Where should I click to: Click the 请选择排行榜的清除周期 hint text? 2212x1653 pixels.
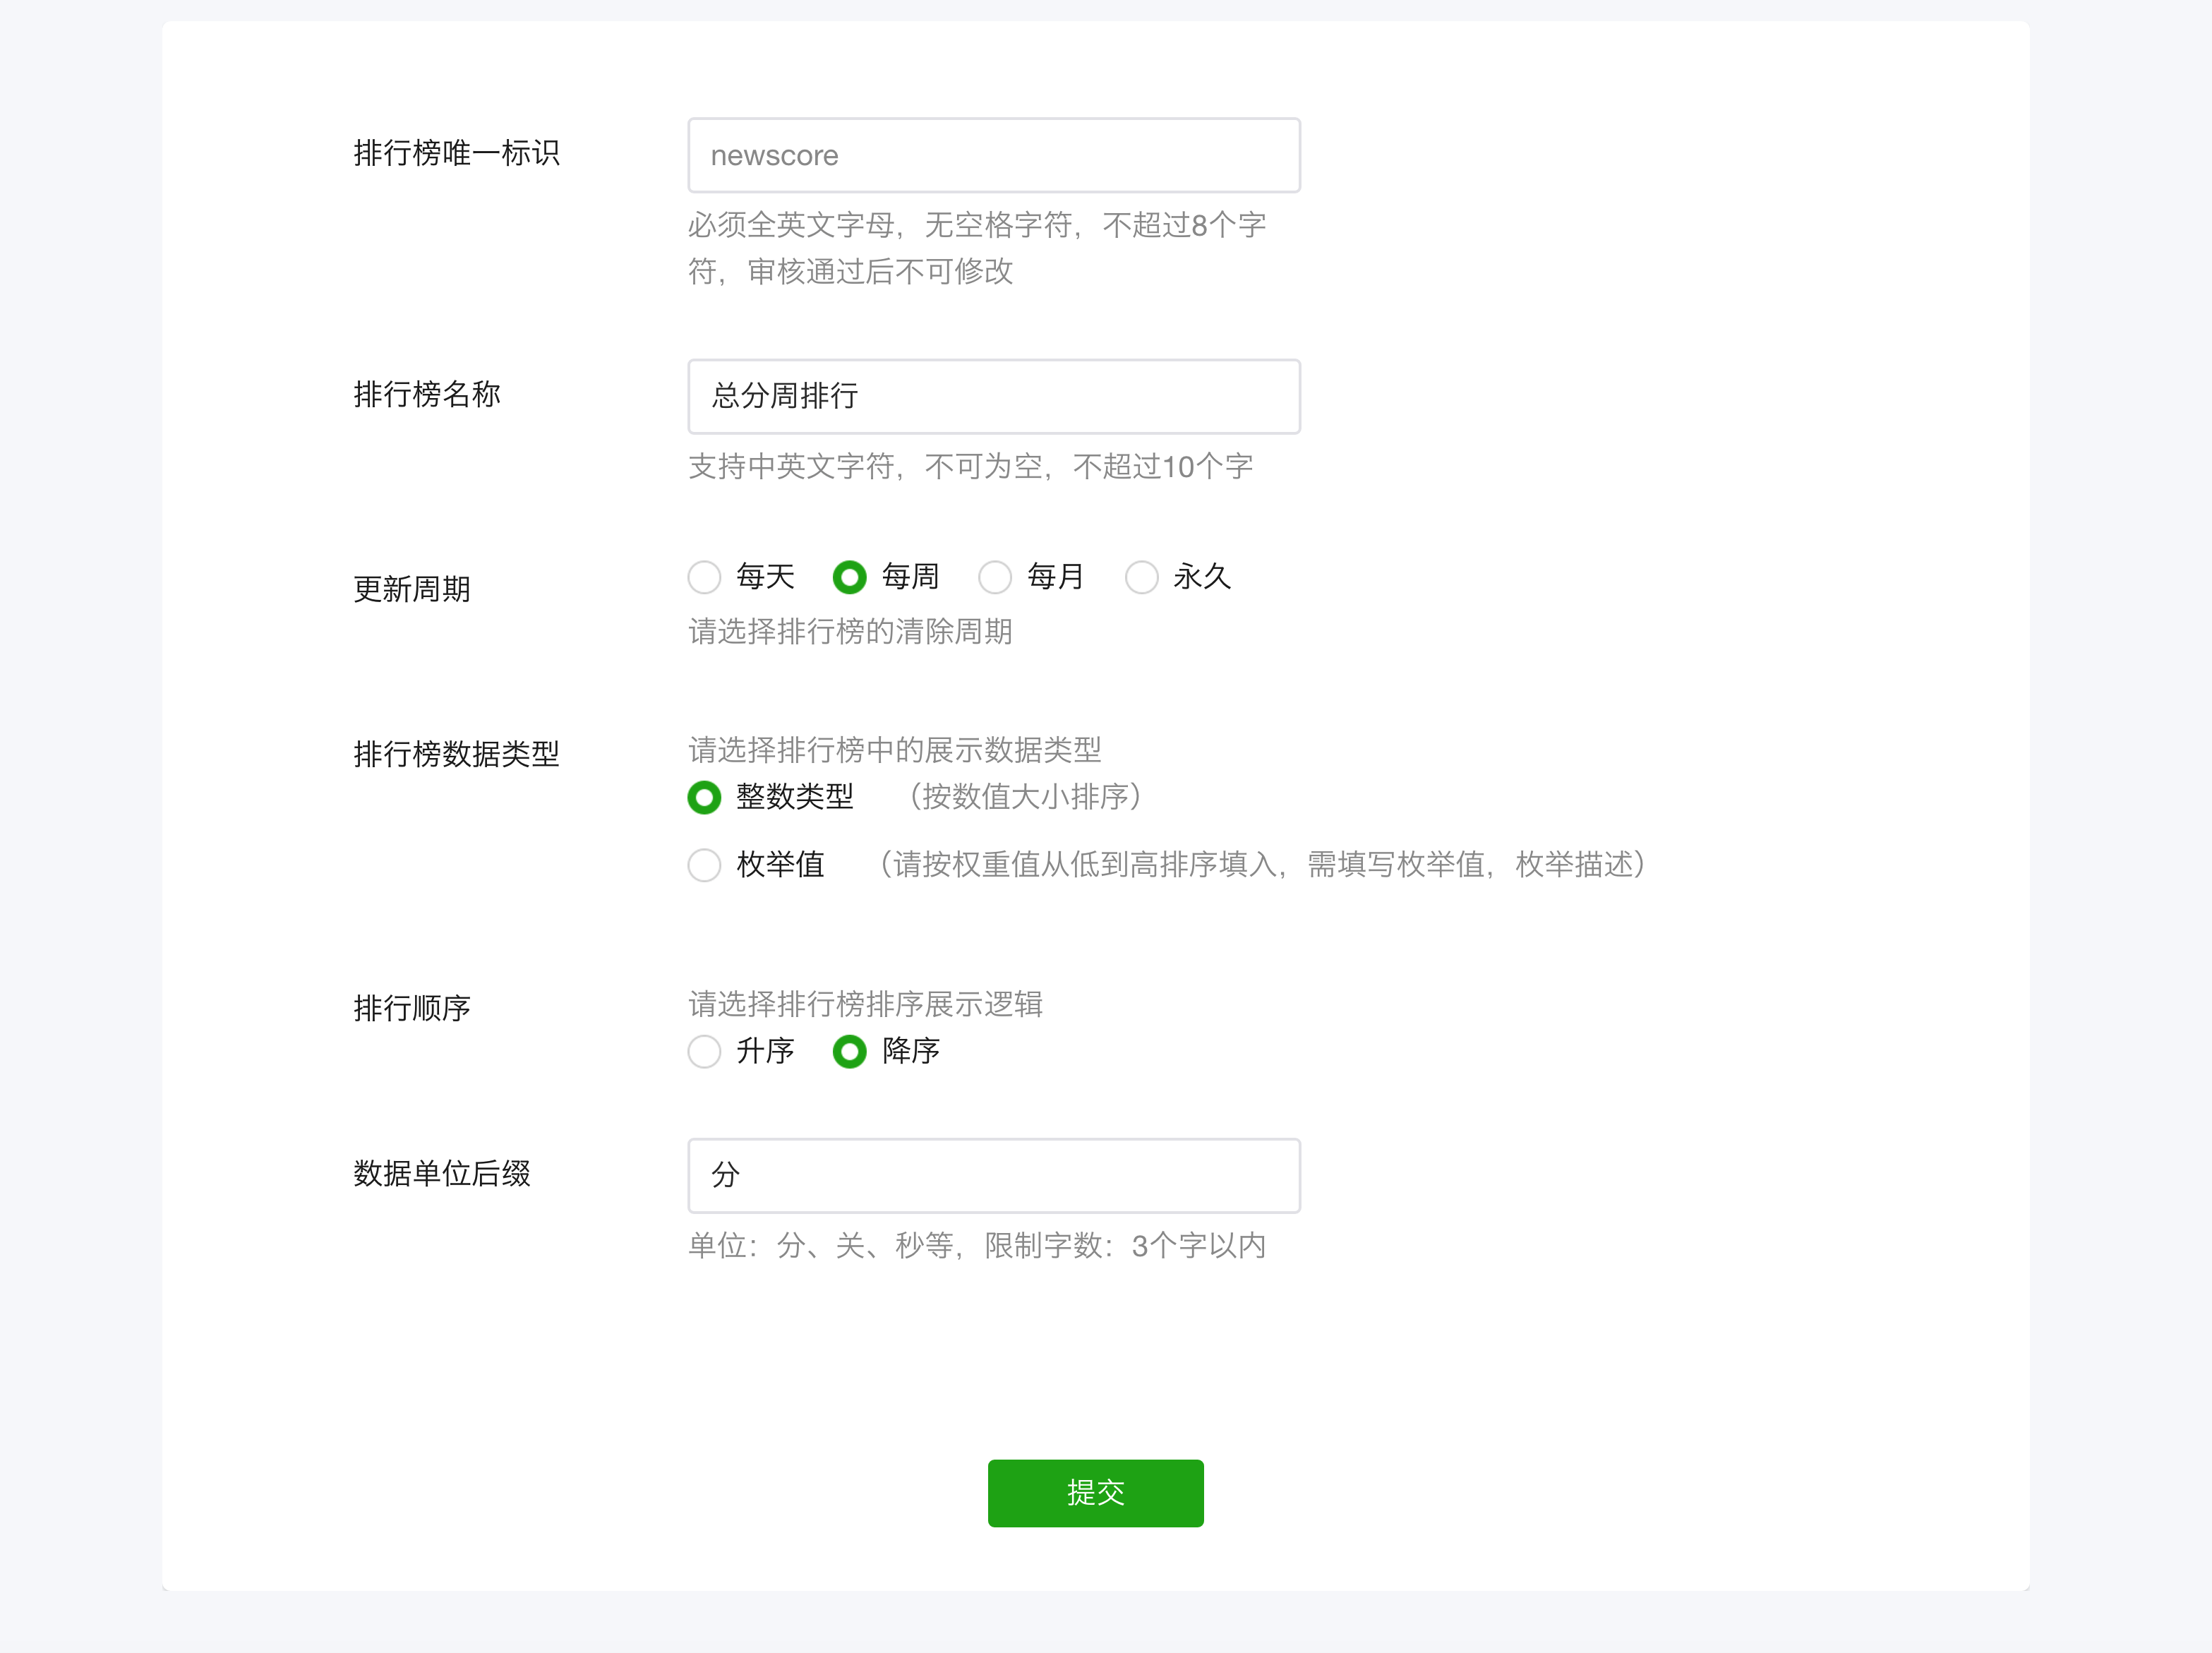[850, 631]
